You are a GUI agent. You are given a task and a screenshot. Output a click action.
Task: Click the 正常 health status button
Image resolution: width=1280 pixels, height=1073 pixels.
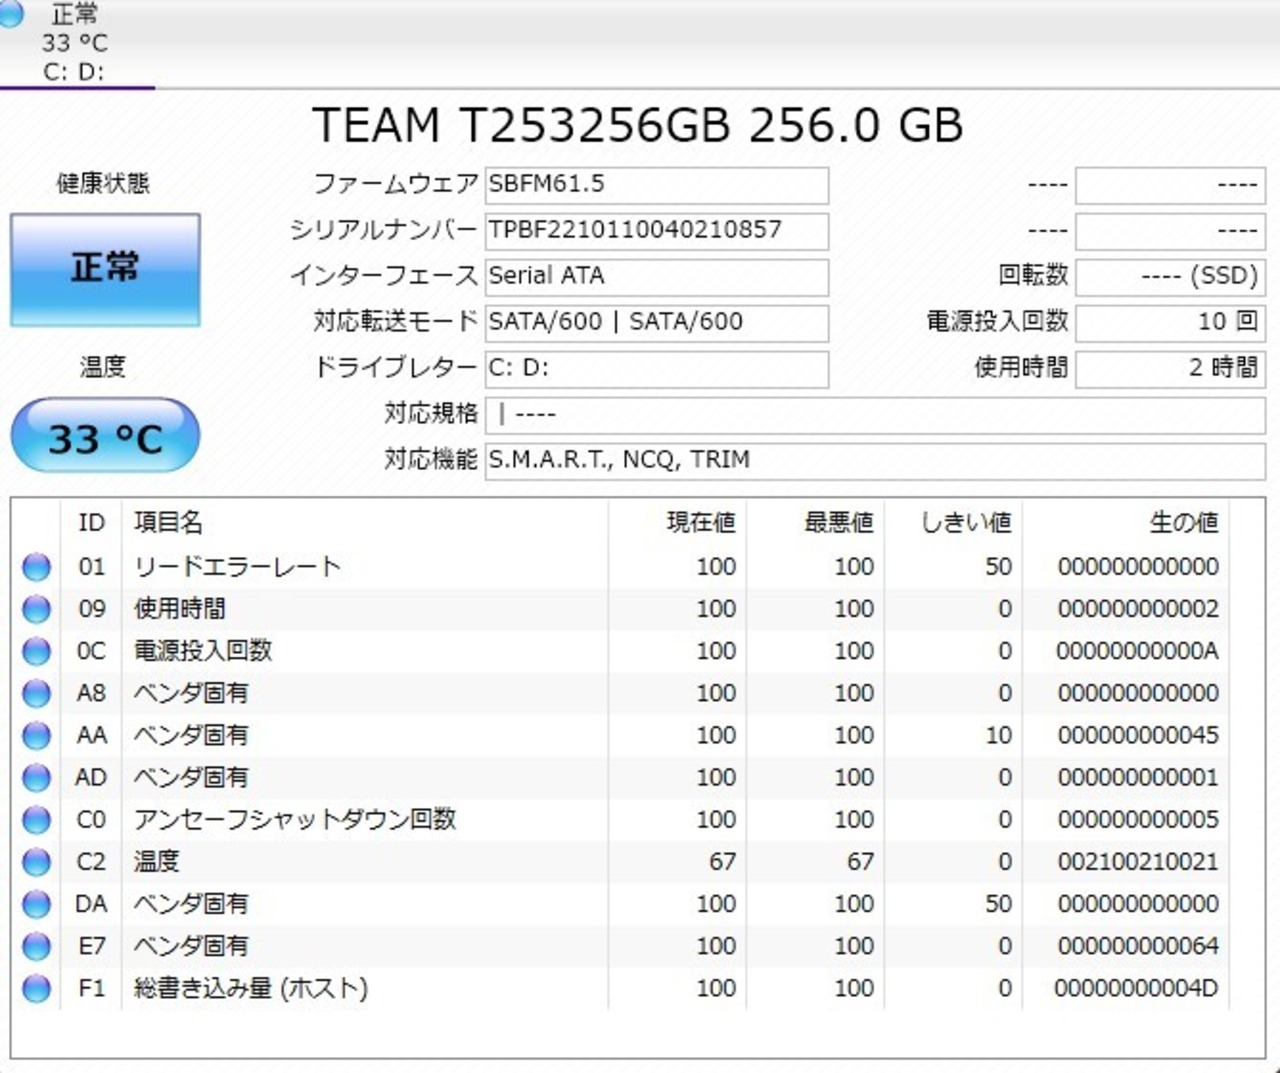[x=105, y=269]
